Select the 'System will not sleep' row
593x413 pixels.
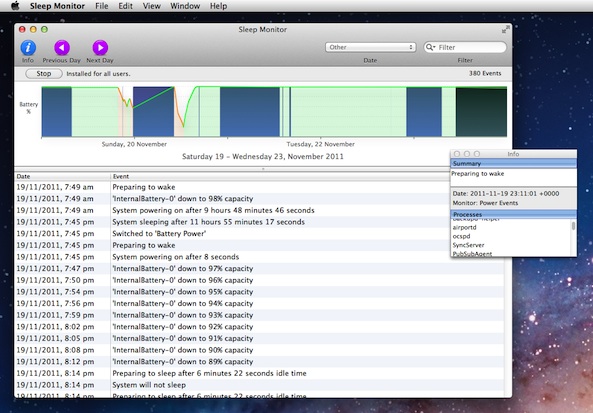(259, 385)
